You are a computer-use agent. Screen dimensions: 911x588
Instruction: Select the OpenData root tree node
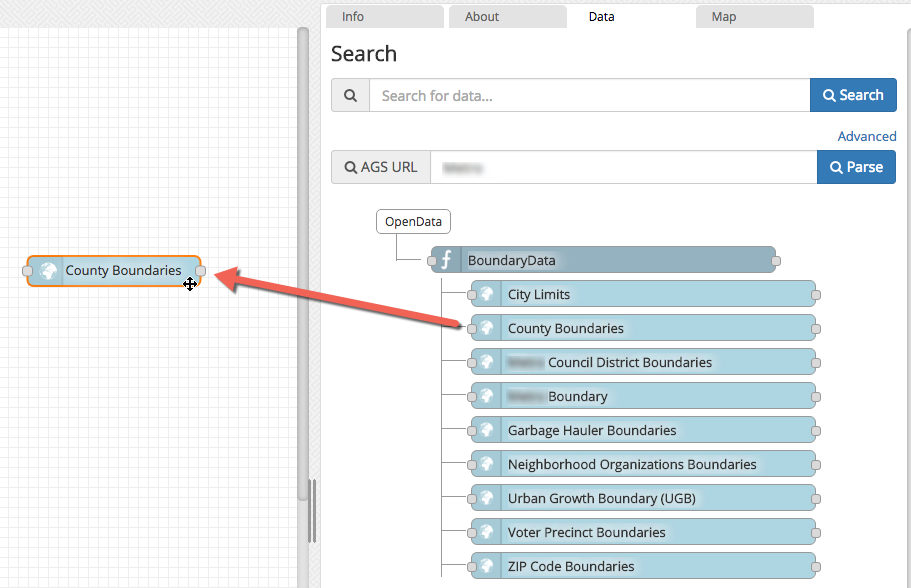point(413,221)
